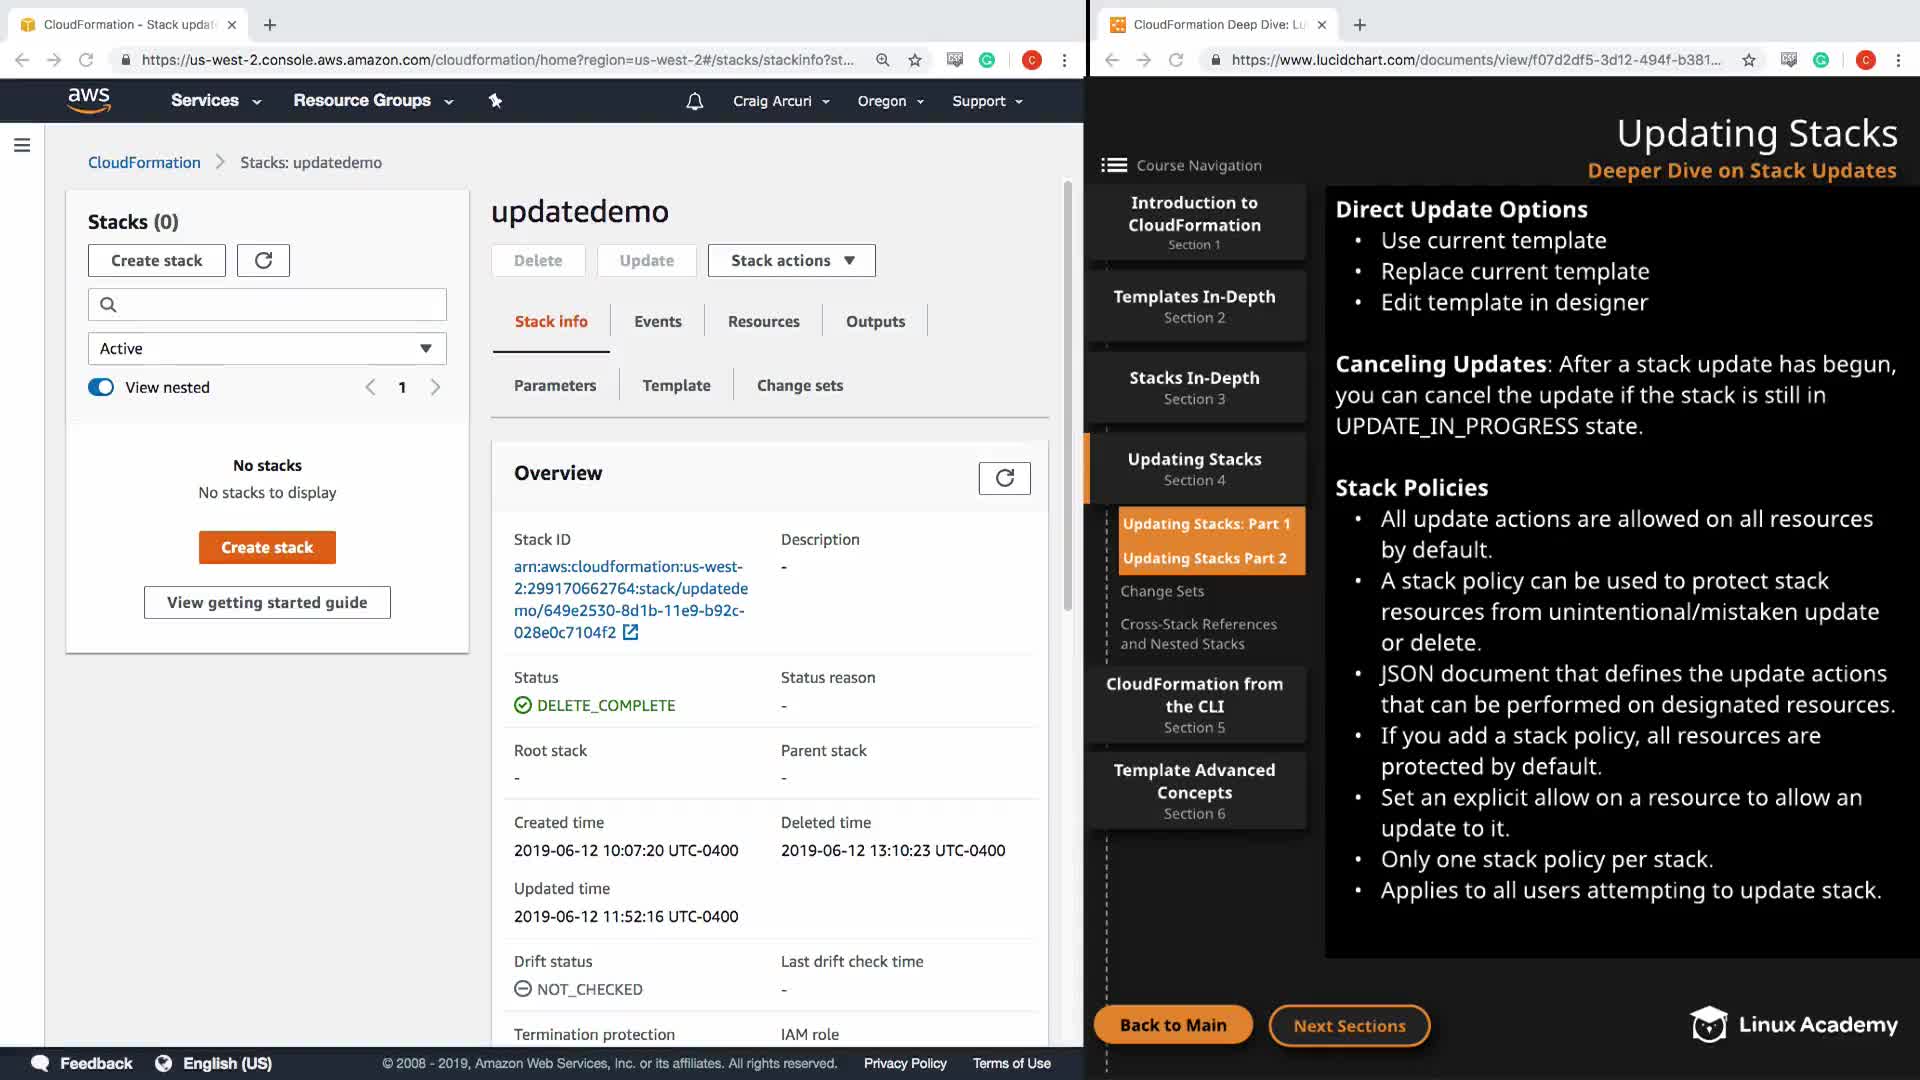1920x1080 pixels.
Task: Switch to the Events tab
Action: tap(657, 321)
